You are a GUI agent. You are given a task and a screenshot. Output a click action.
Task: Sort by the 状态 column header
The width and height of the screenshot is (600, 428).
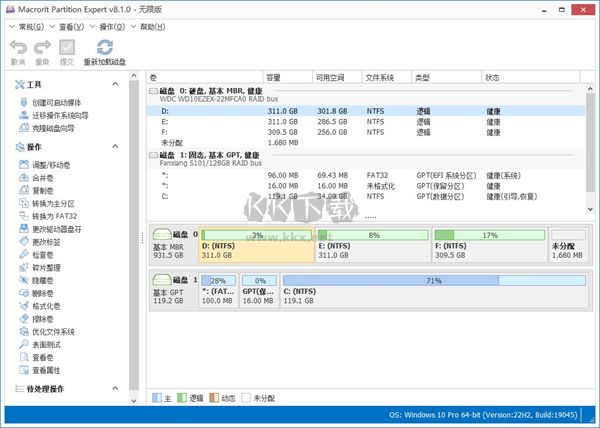click(531, 78)
